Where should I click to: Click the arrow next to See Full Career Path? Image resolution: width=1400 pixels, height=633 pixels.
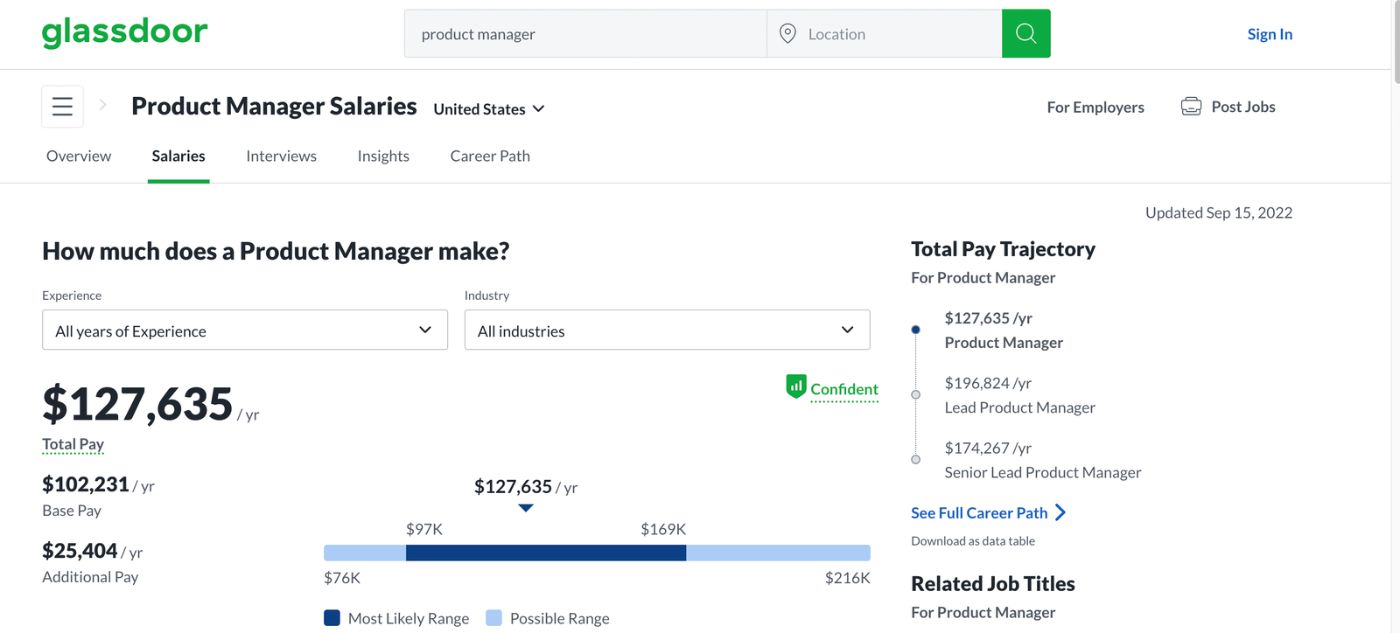point(1062,512)
